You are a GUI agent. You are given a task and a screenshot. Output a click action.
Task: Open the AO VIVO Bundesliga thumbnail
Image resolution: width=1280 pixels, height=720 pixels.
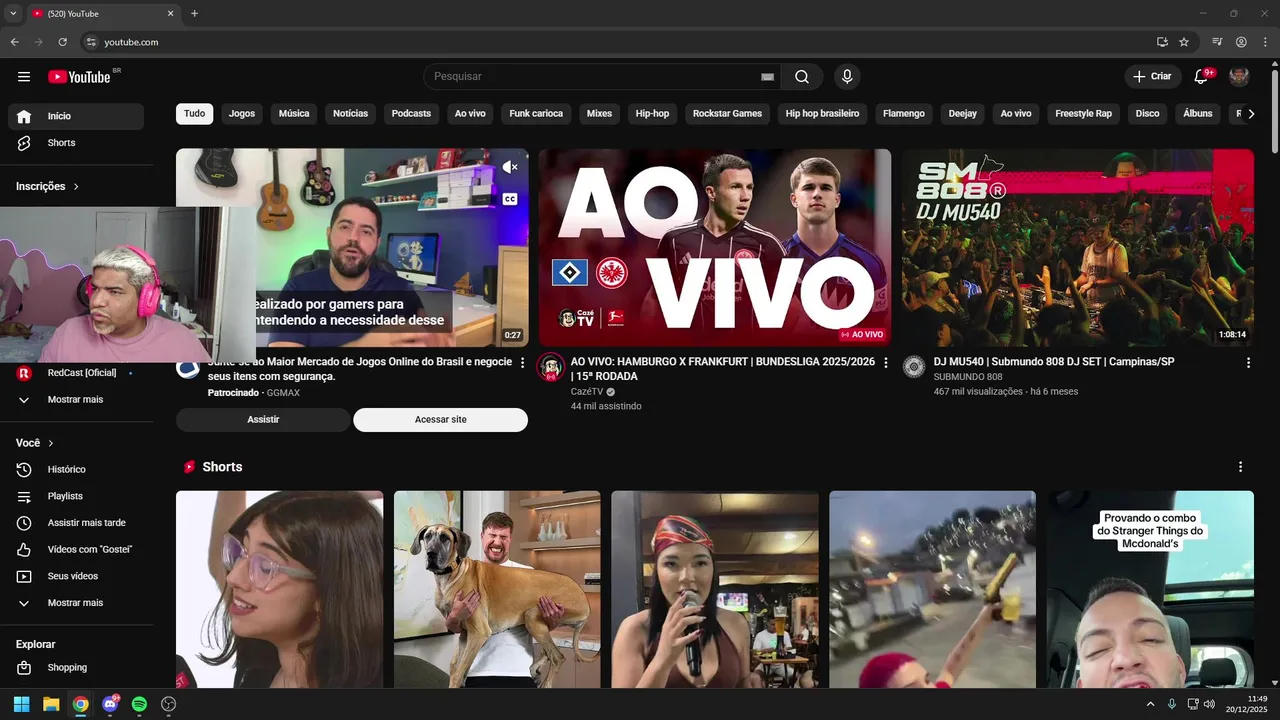click(715, 248)
